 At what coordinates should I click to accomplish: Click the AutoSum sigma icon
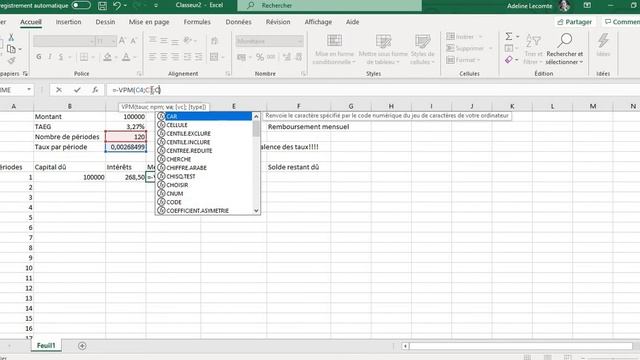509,37
